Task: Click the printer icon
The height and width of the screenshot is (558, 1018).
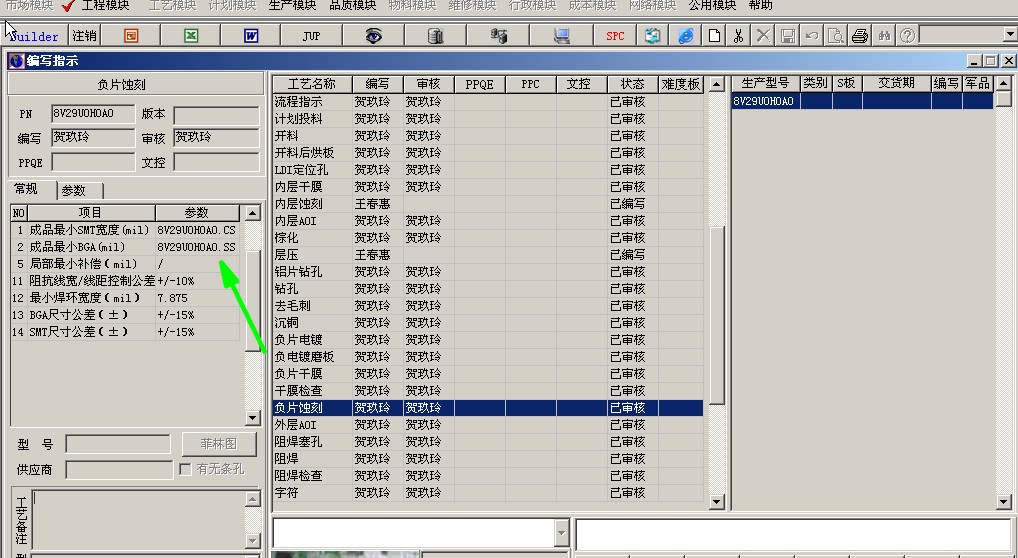Action: coord(860,36)
